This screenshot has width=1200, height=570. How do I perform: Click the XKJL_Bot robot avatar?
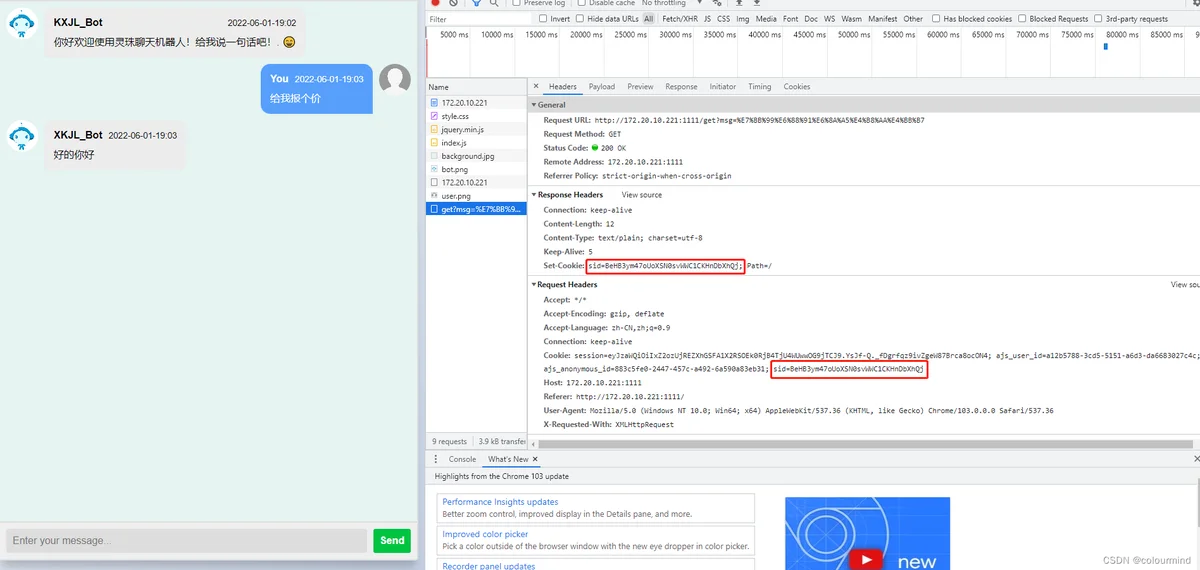22,137
